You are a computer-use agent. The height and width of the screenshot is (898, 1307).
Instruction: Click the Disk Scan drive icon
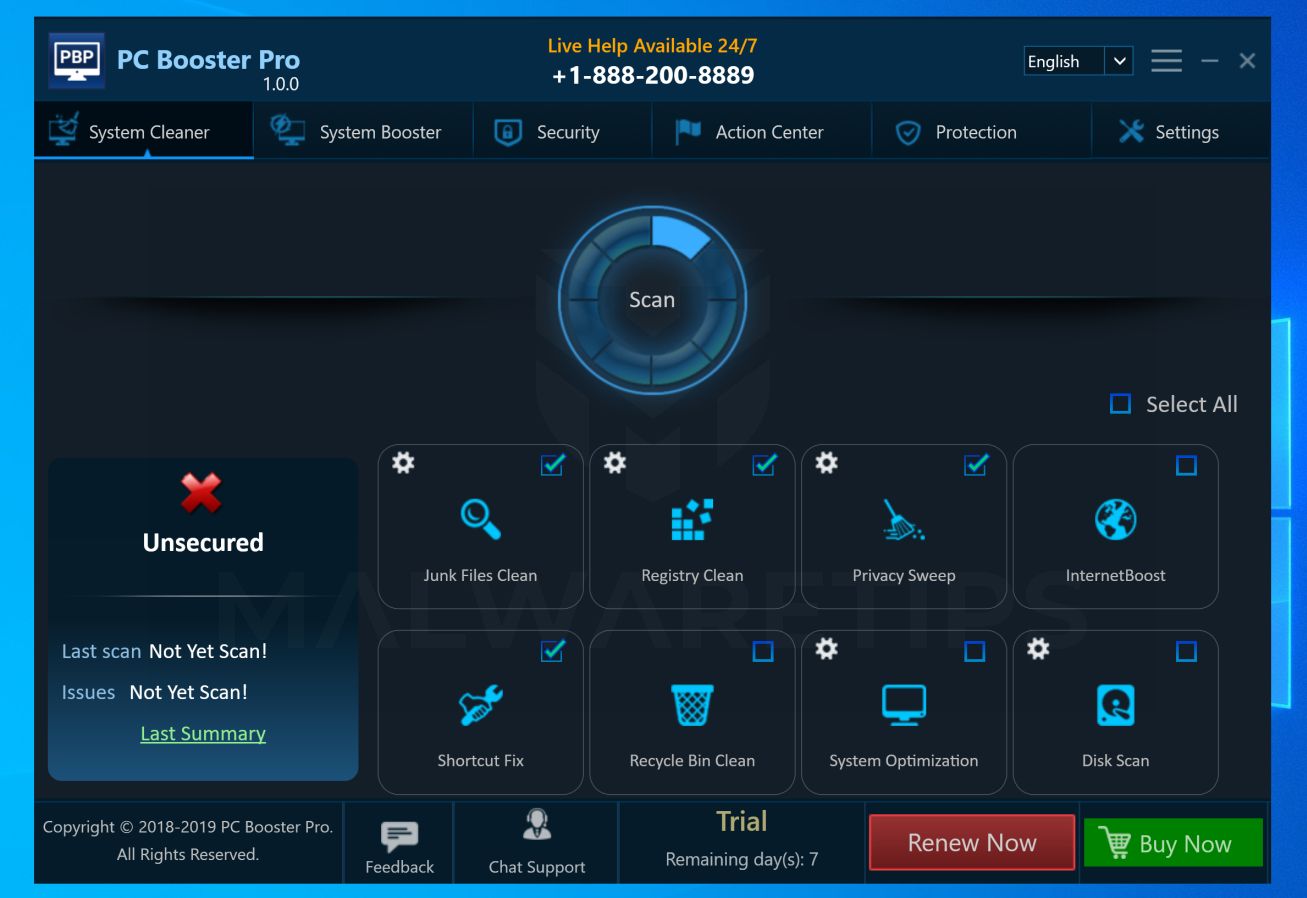[x=1116, y=705]
